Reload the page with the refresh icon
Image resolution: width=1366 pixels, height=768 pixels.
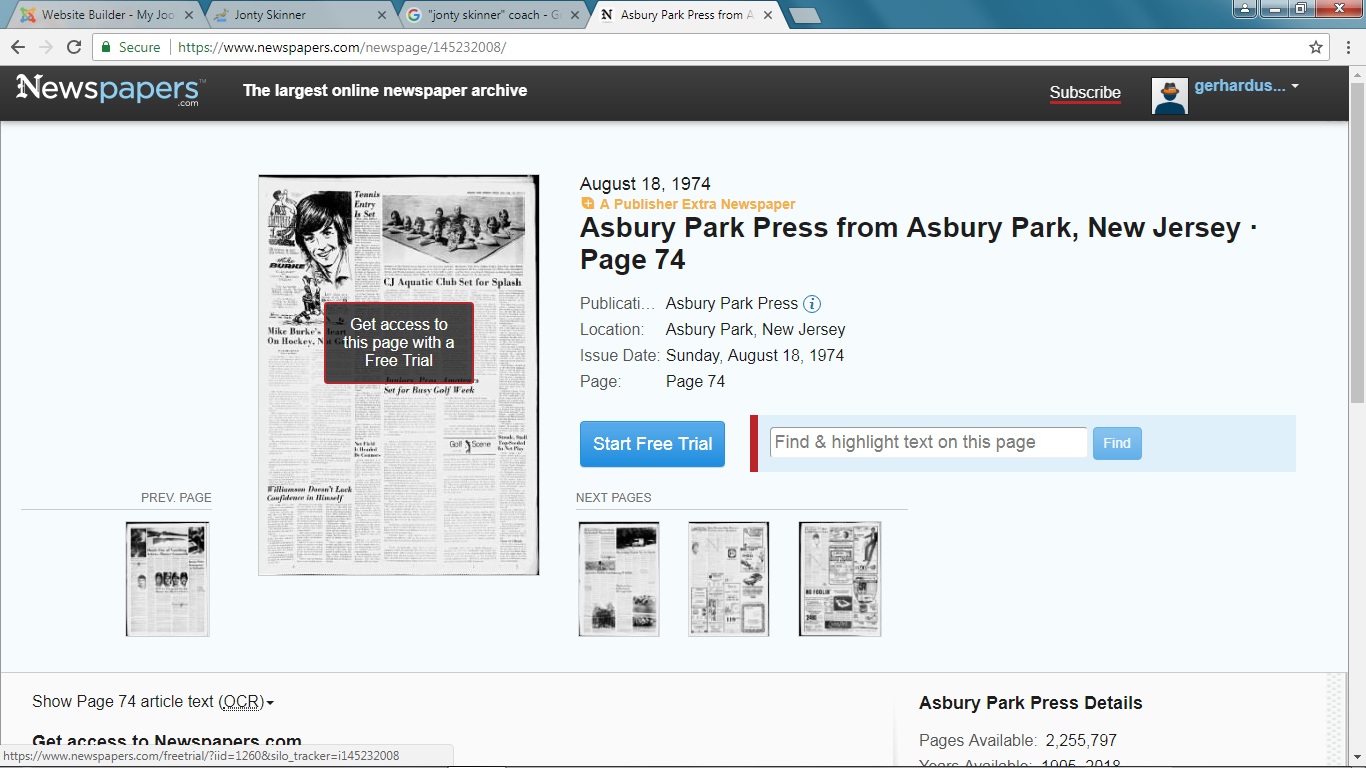pos(74,47)
